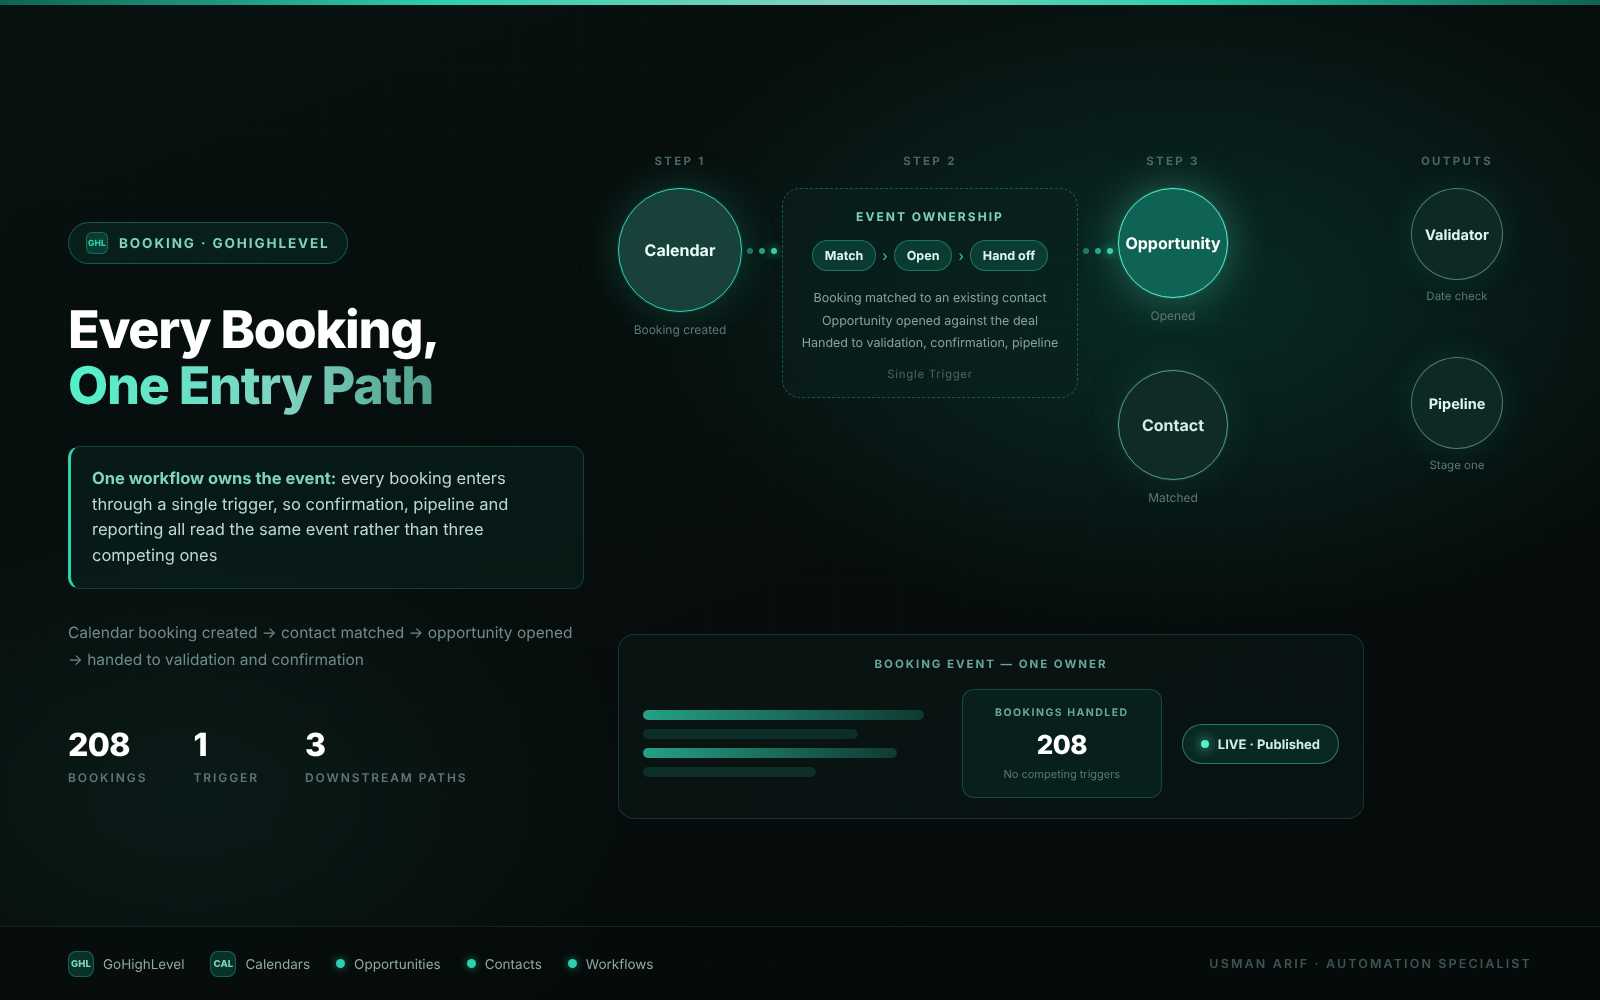Select the Calendar step node
Viewport: 1600px width, 1000px height.
tap(680, 250)
